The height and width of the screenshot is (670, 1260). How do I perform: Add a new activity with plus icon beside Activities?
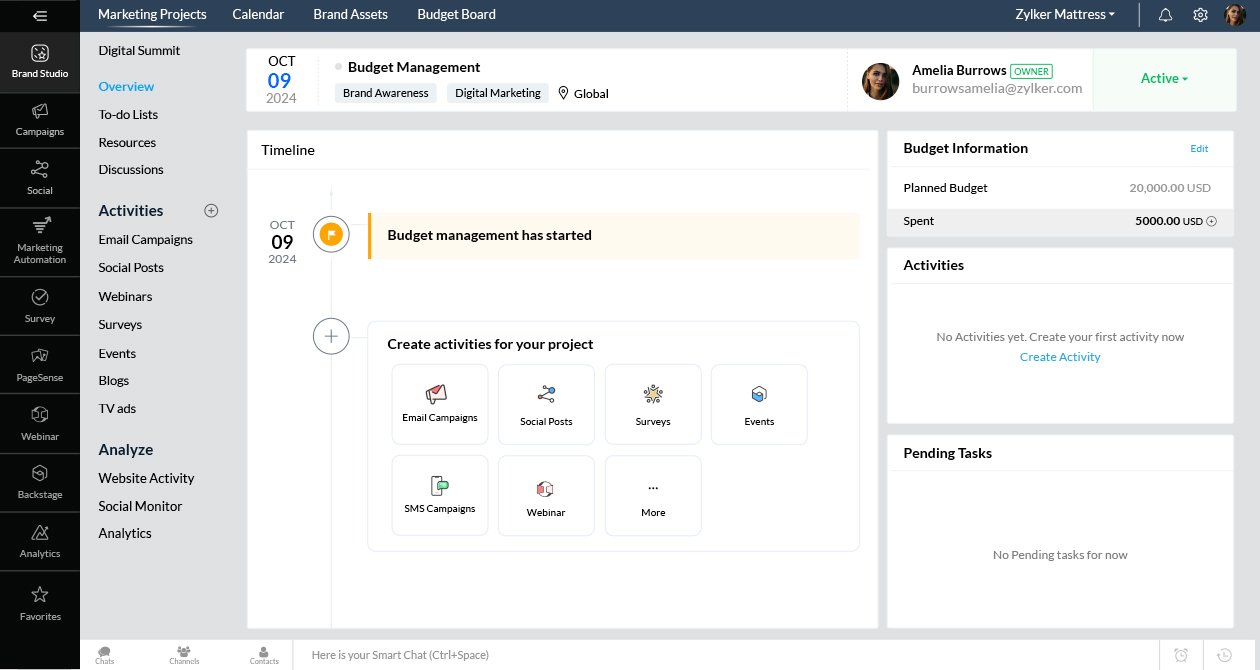tap(211, 211)
